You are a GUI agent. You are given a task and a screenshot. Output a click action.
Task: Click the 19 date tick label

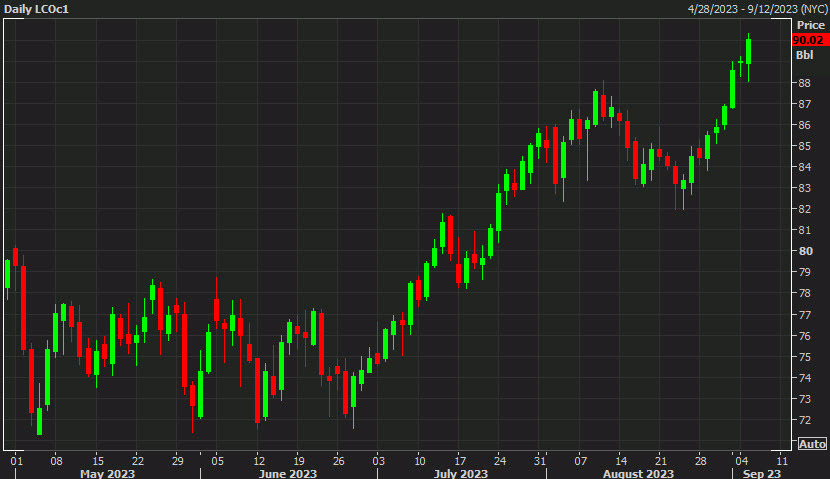[299, 461]
